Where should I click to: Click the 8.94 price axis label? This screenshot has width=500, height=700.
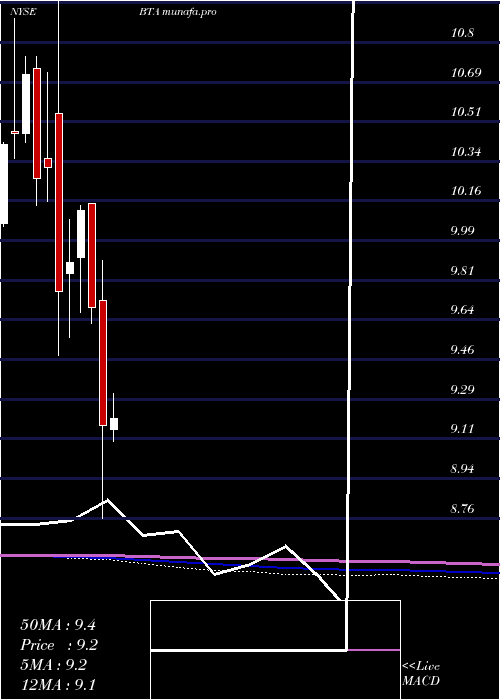pyautogui.click(x=463, y=468)
